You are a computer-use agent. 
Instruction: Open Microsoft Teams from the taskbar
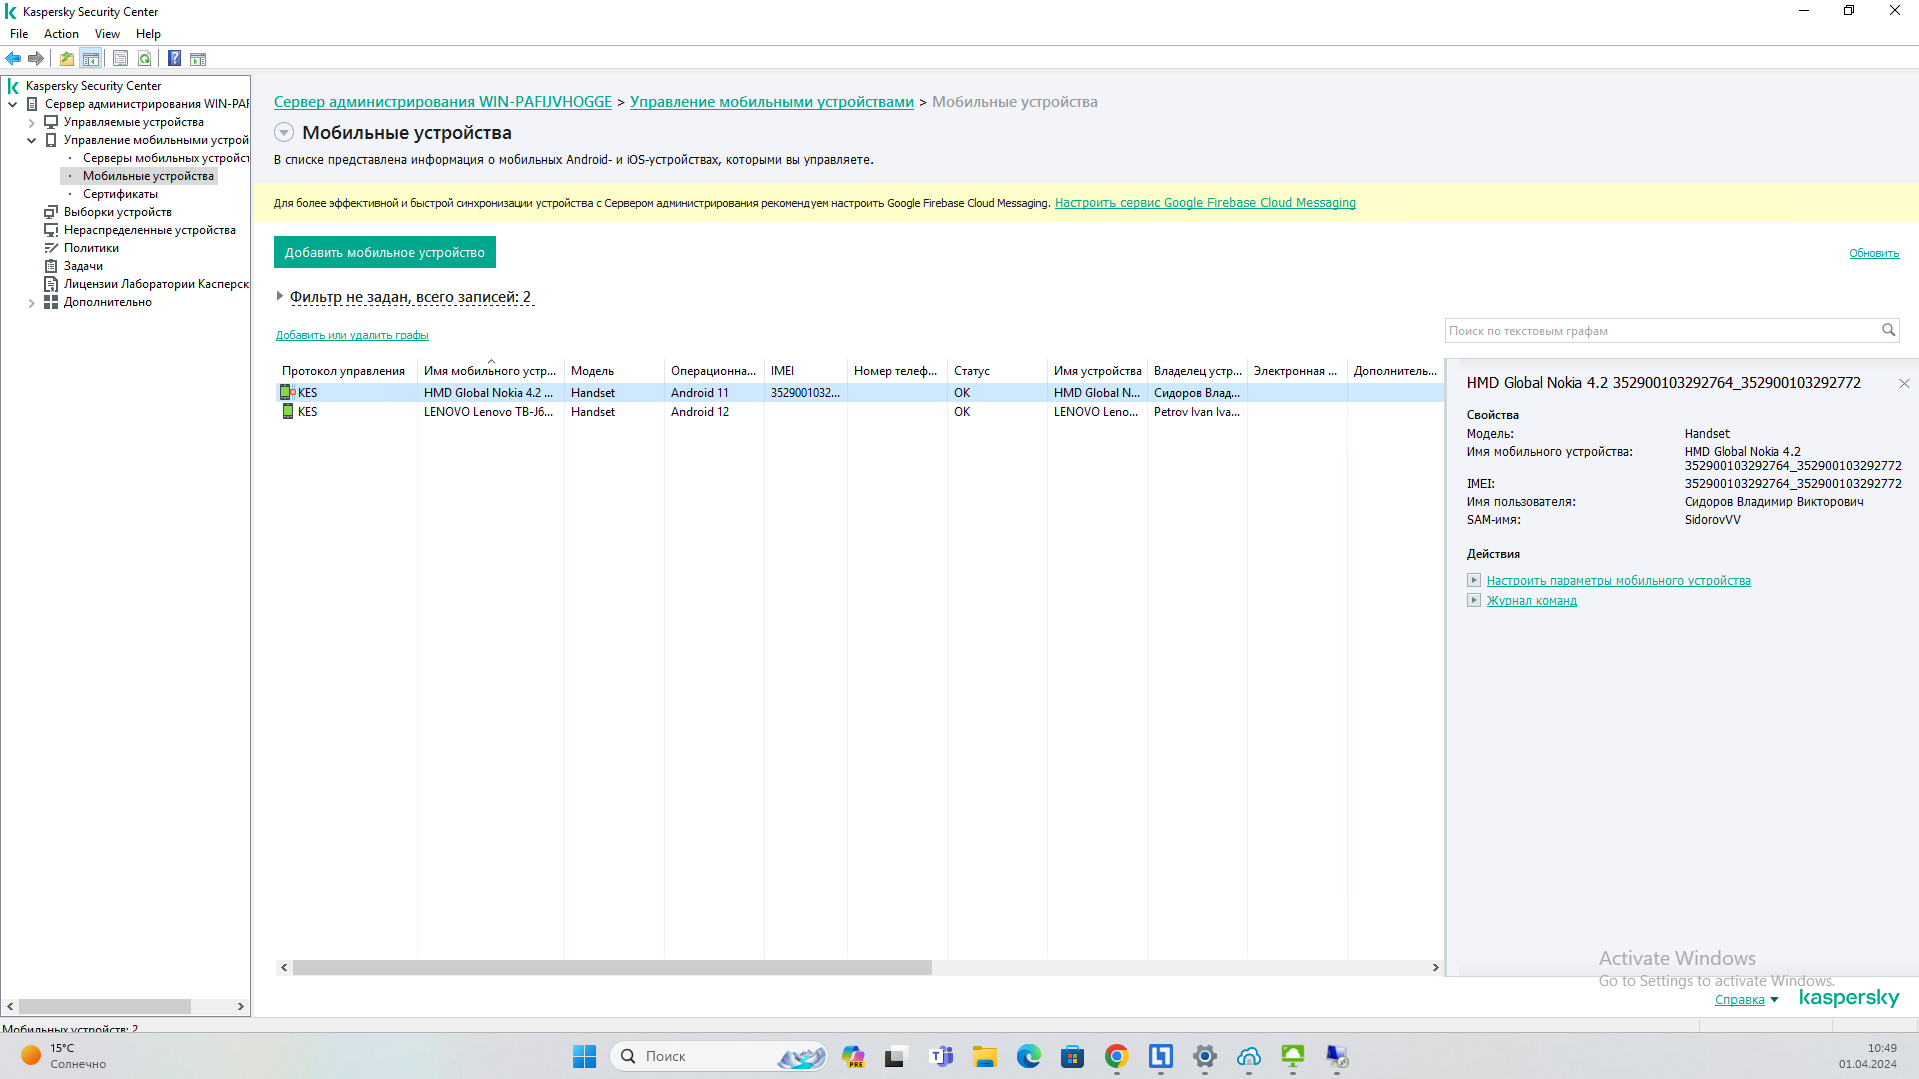940,1057
